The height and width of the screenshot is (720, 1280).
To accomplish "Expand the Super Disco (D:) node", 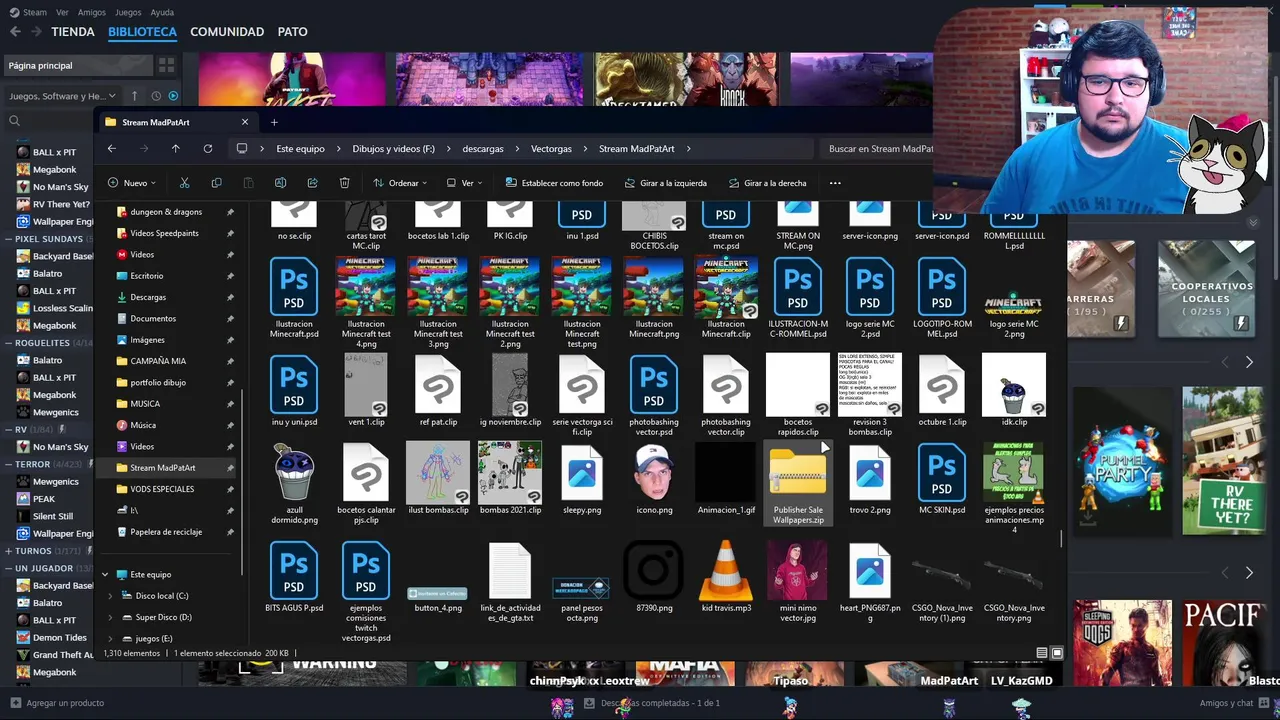I will [x=110, y=617].
